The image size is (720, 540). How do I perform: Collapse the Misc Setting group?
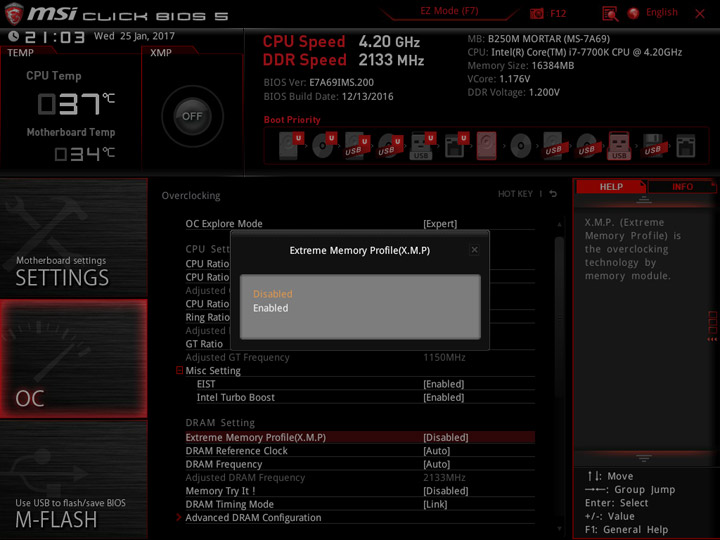[x=180, y=370]
